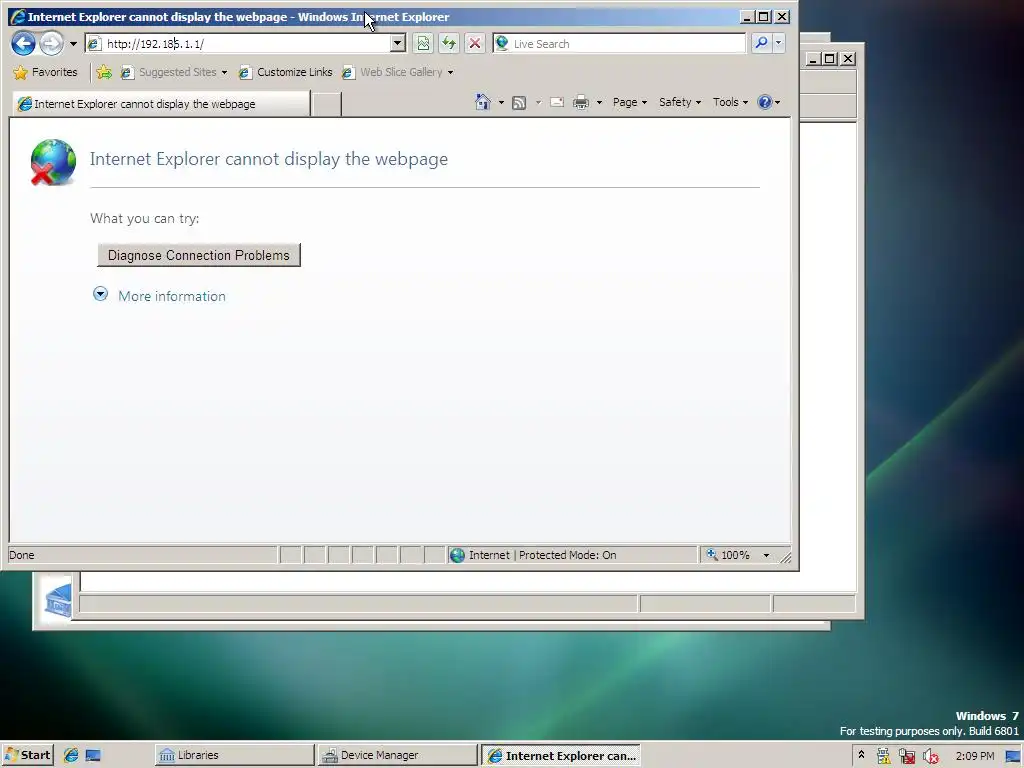Open the Safety menu

tap(680, 103)
